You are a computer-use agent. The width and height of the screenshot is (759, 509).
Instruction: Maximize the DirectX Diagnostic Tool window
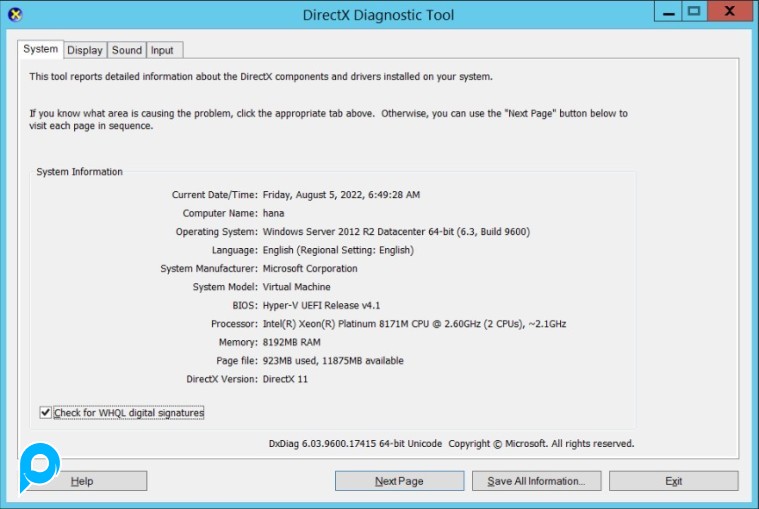[694, 12]
